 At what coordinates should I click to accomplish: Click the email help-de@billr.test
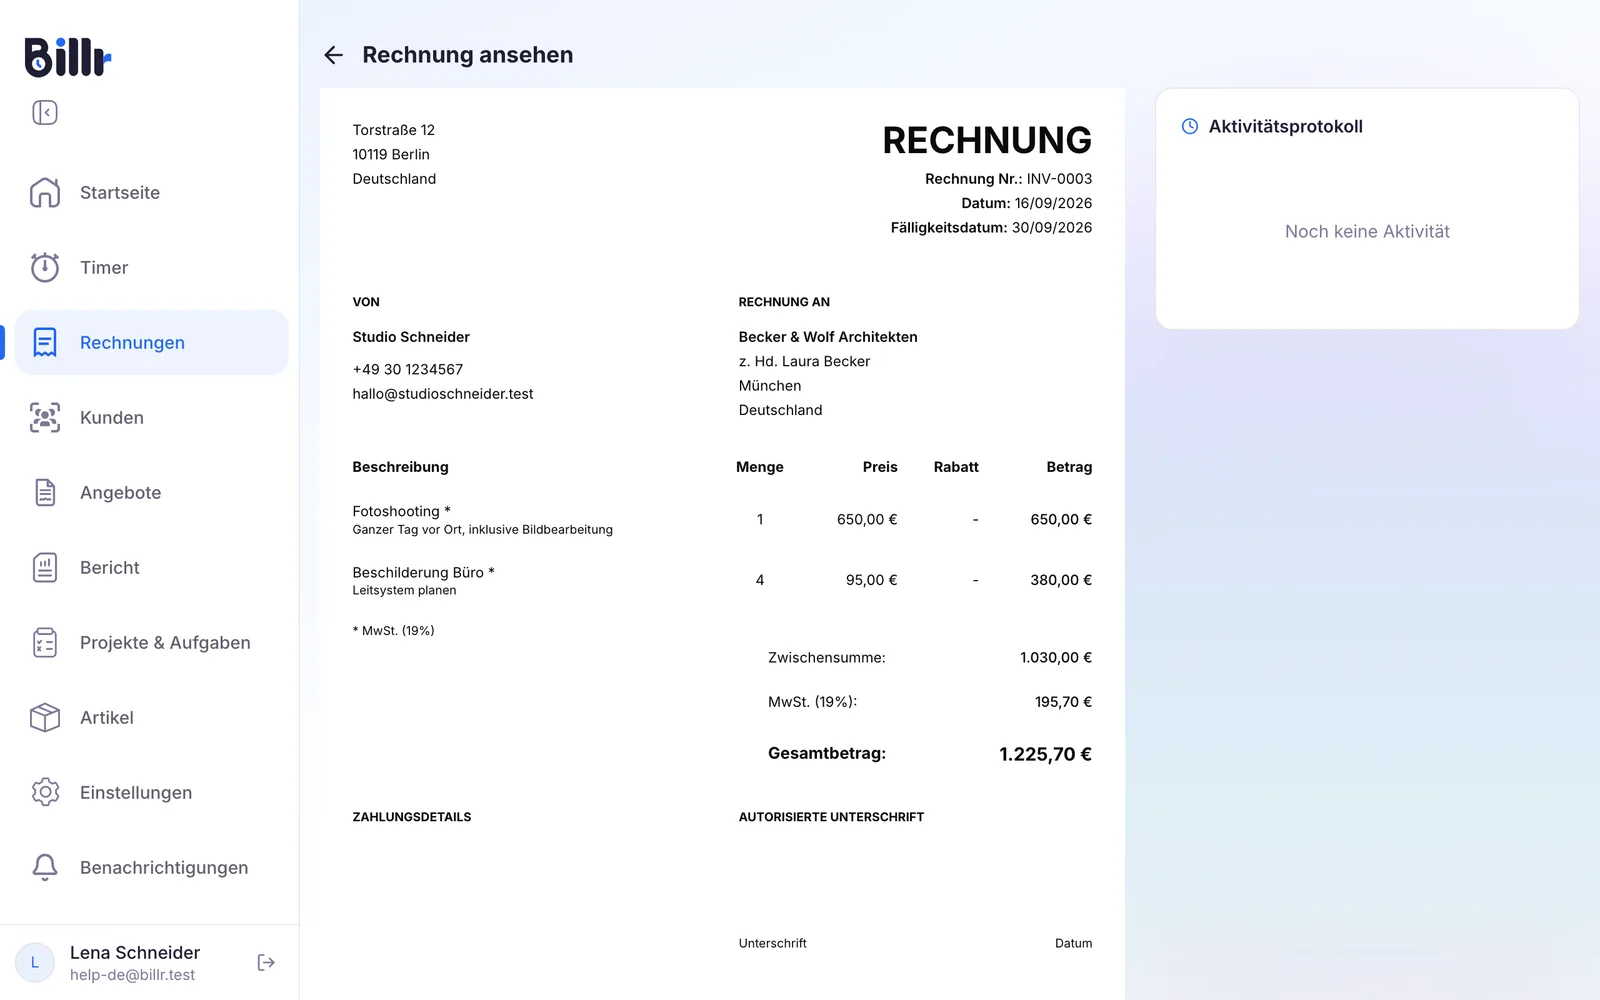click(132, 975)
